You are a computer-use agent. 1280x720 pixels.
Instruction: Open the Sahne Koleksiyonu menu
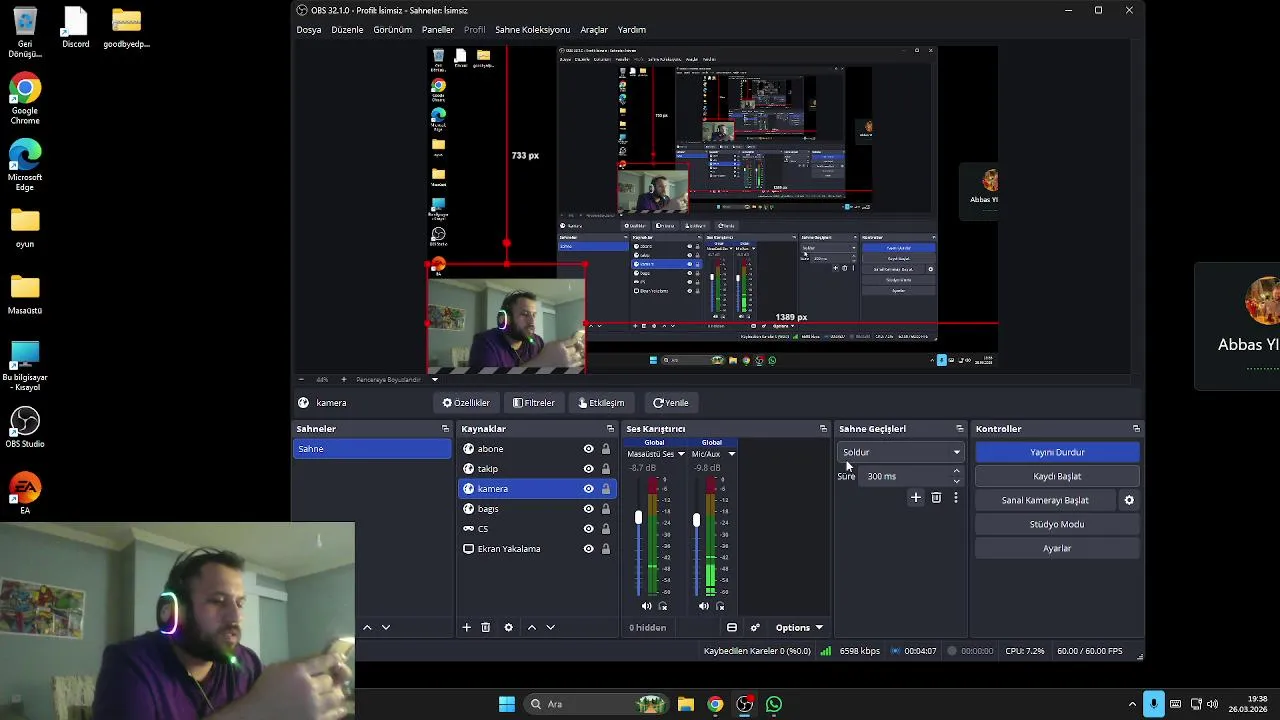coord(532,30)
